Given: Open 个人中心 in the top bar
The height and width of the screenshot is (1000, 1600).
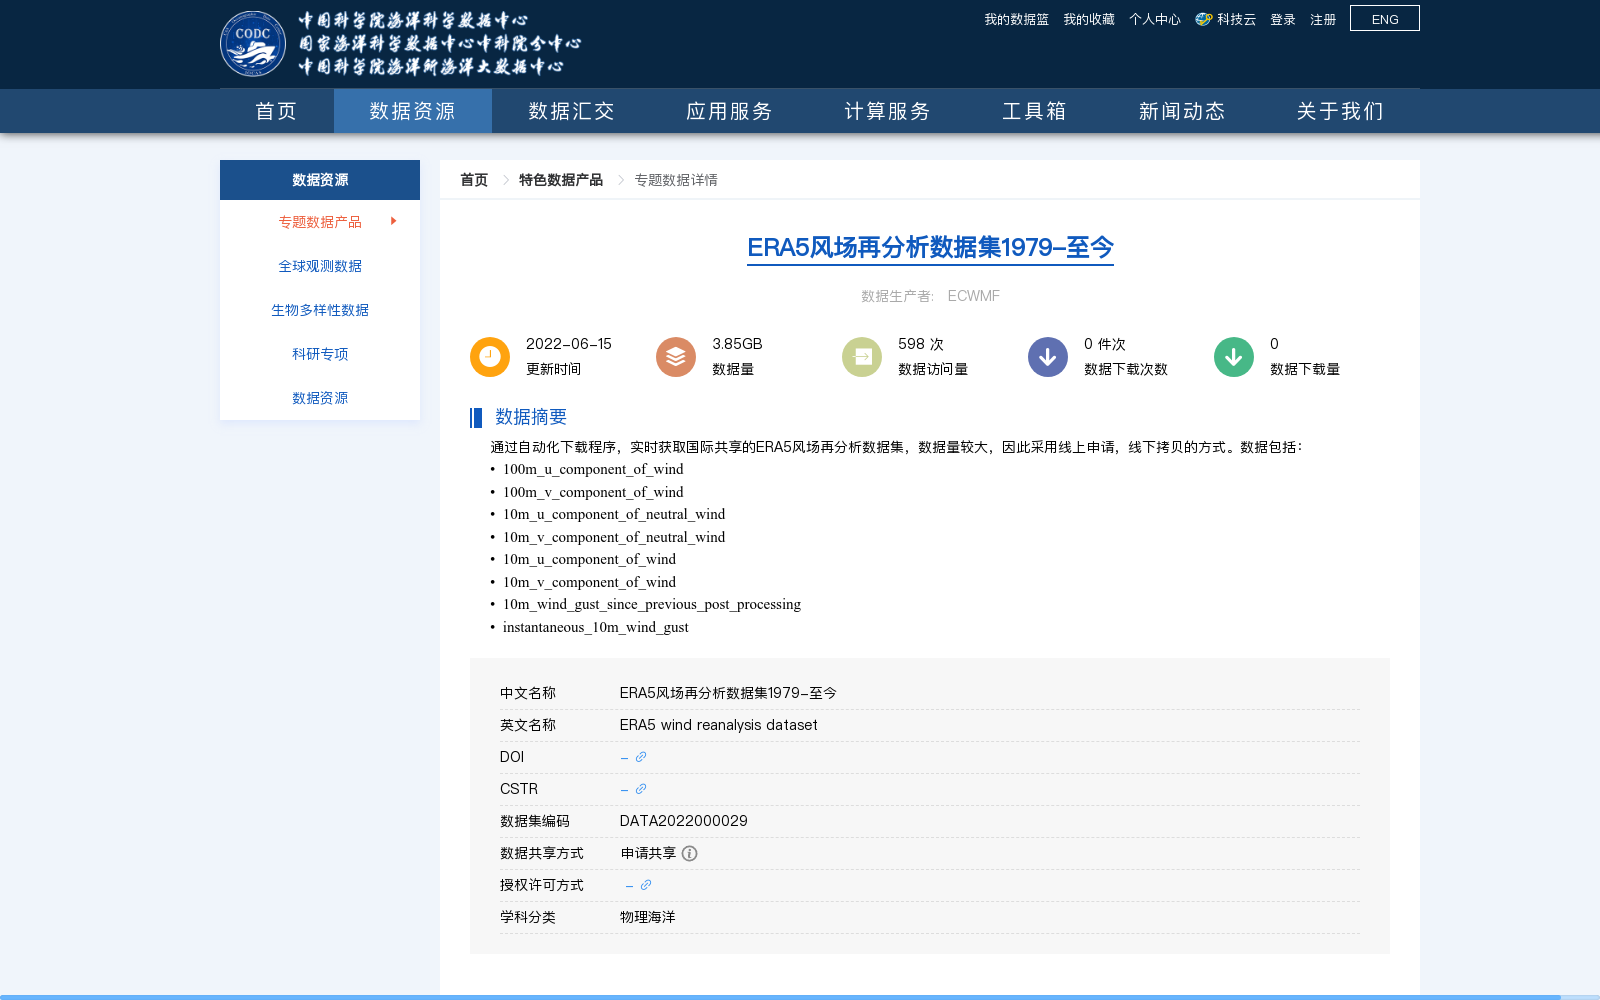Looking at the screenshot, I should tap(1155, 19).
